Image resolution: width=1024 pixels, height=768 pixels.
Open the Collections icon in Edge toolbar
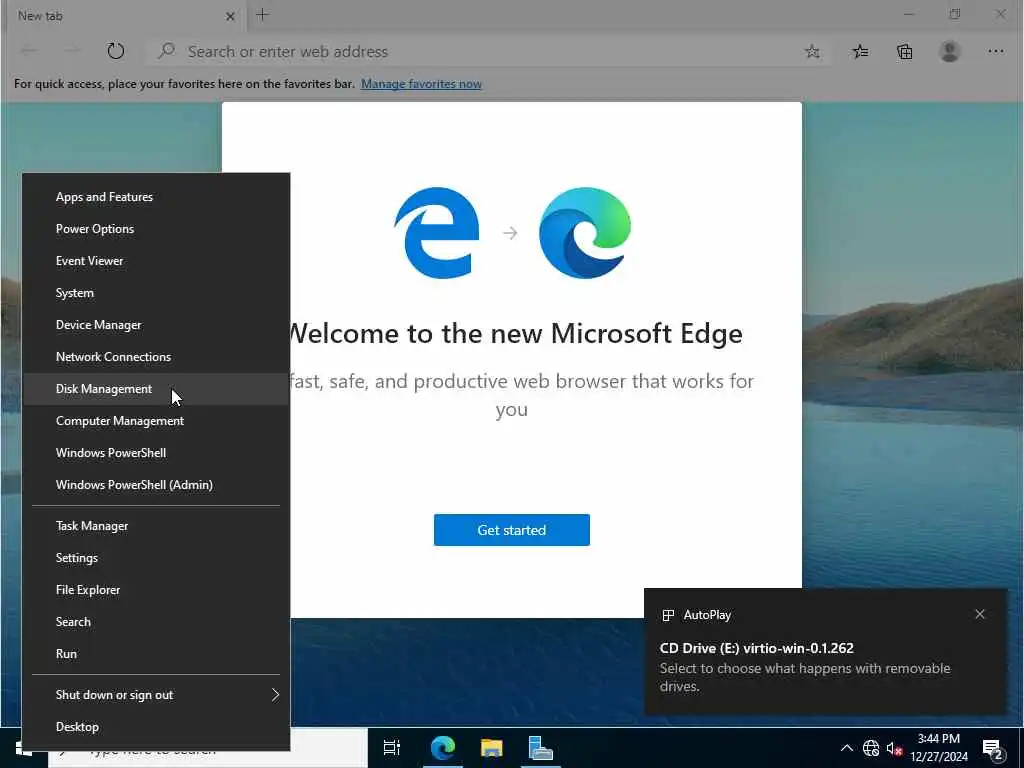(x=904, y=52)
